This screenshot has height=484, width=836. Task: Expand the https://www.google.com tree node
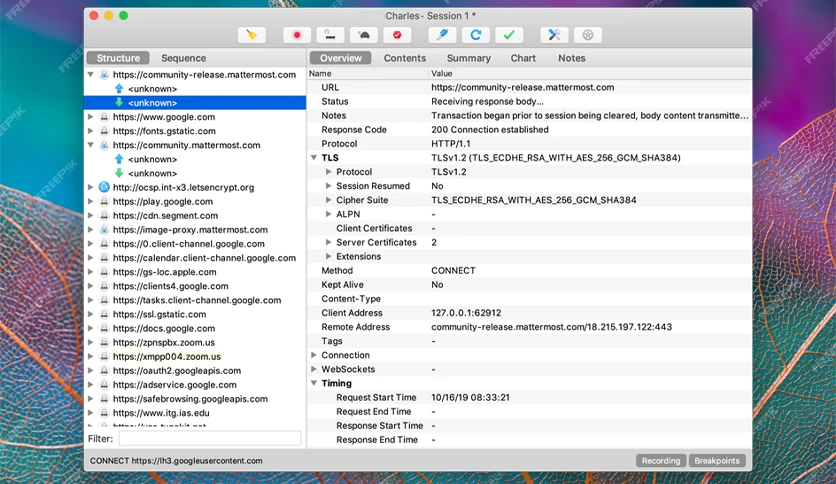point(91,117)
